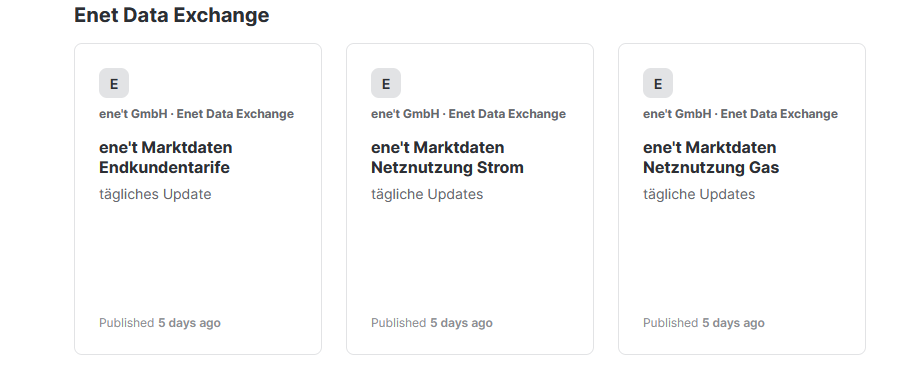This screenshot has width=906, height=379.
Task: Click "tägliche Updates" text on the Gas card
Action: 699,194
